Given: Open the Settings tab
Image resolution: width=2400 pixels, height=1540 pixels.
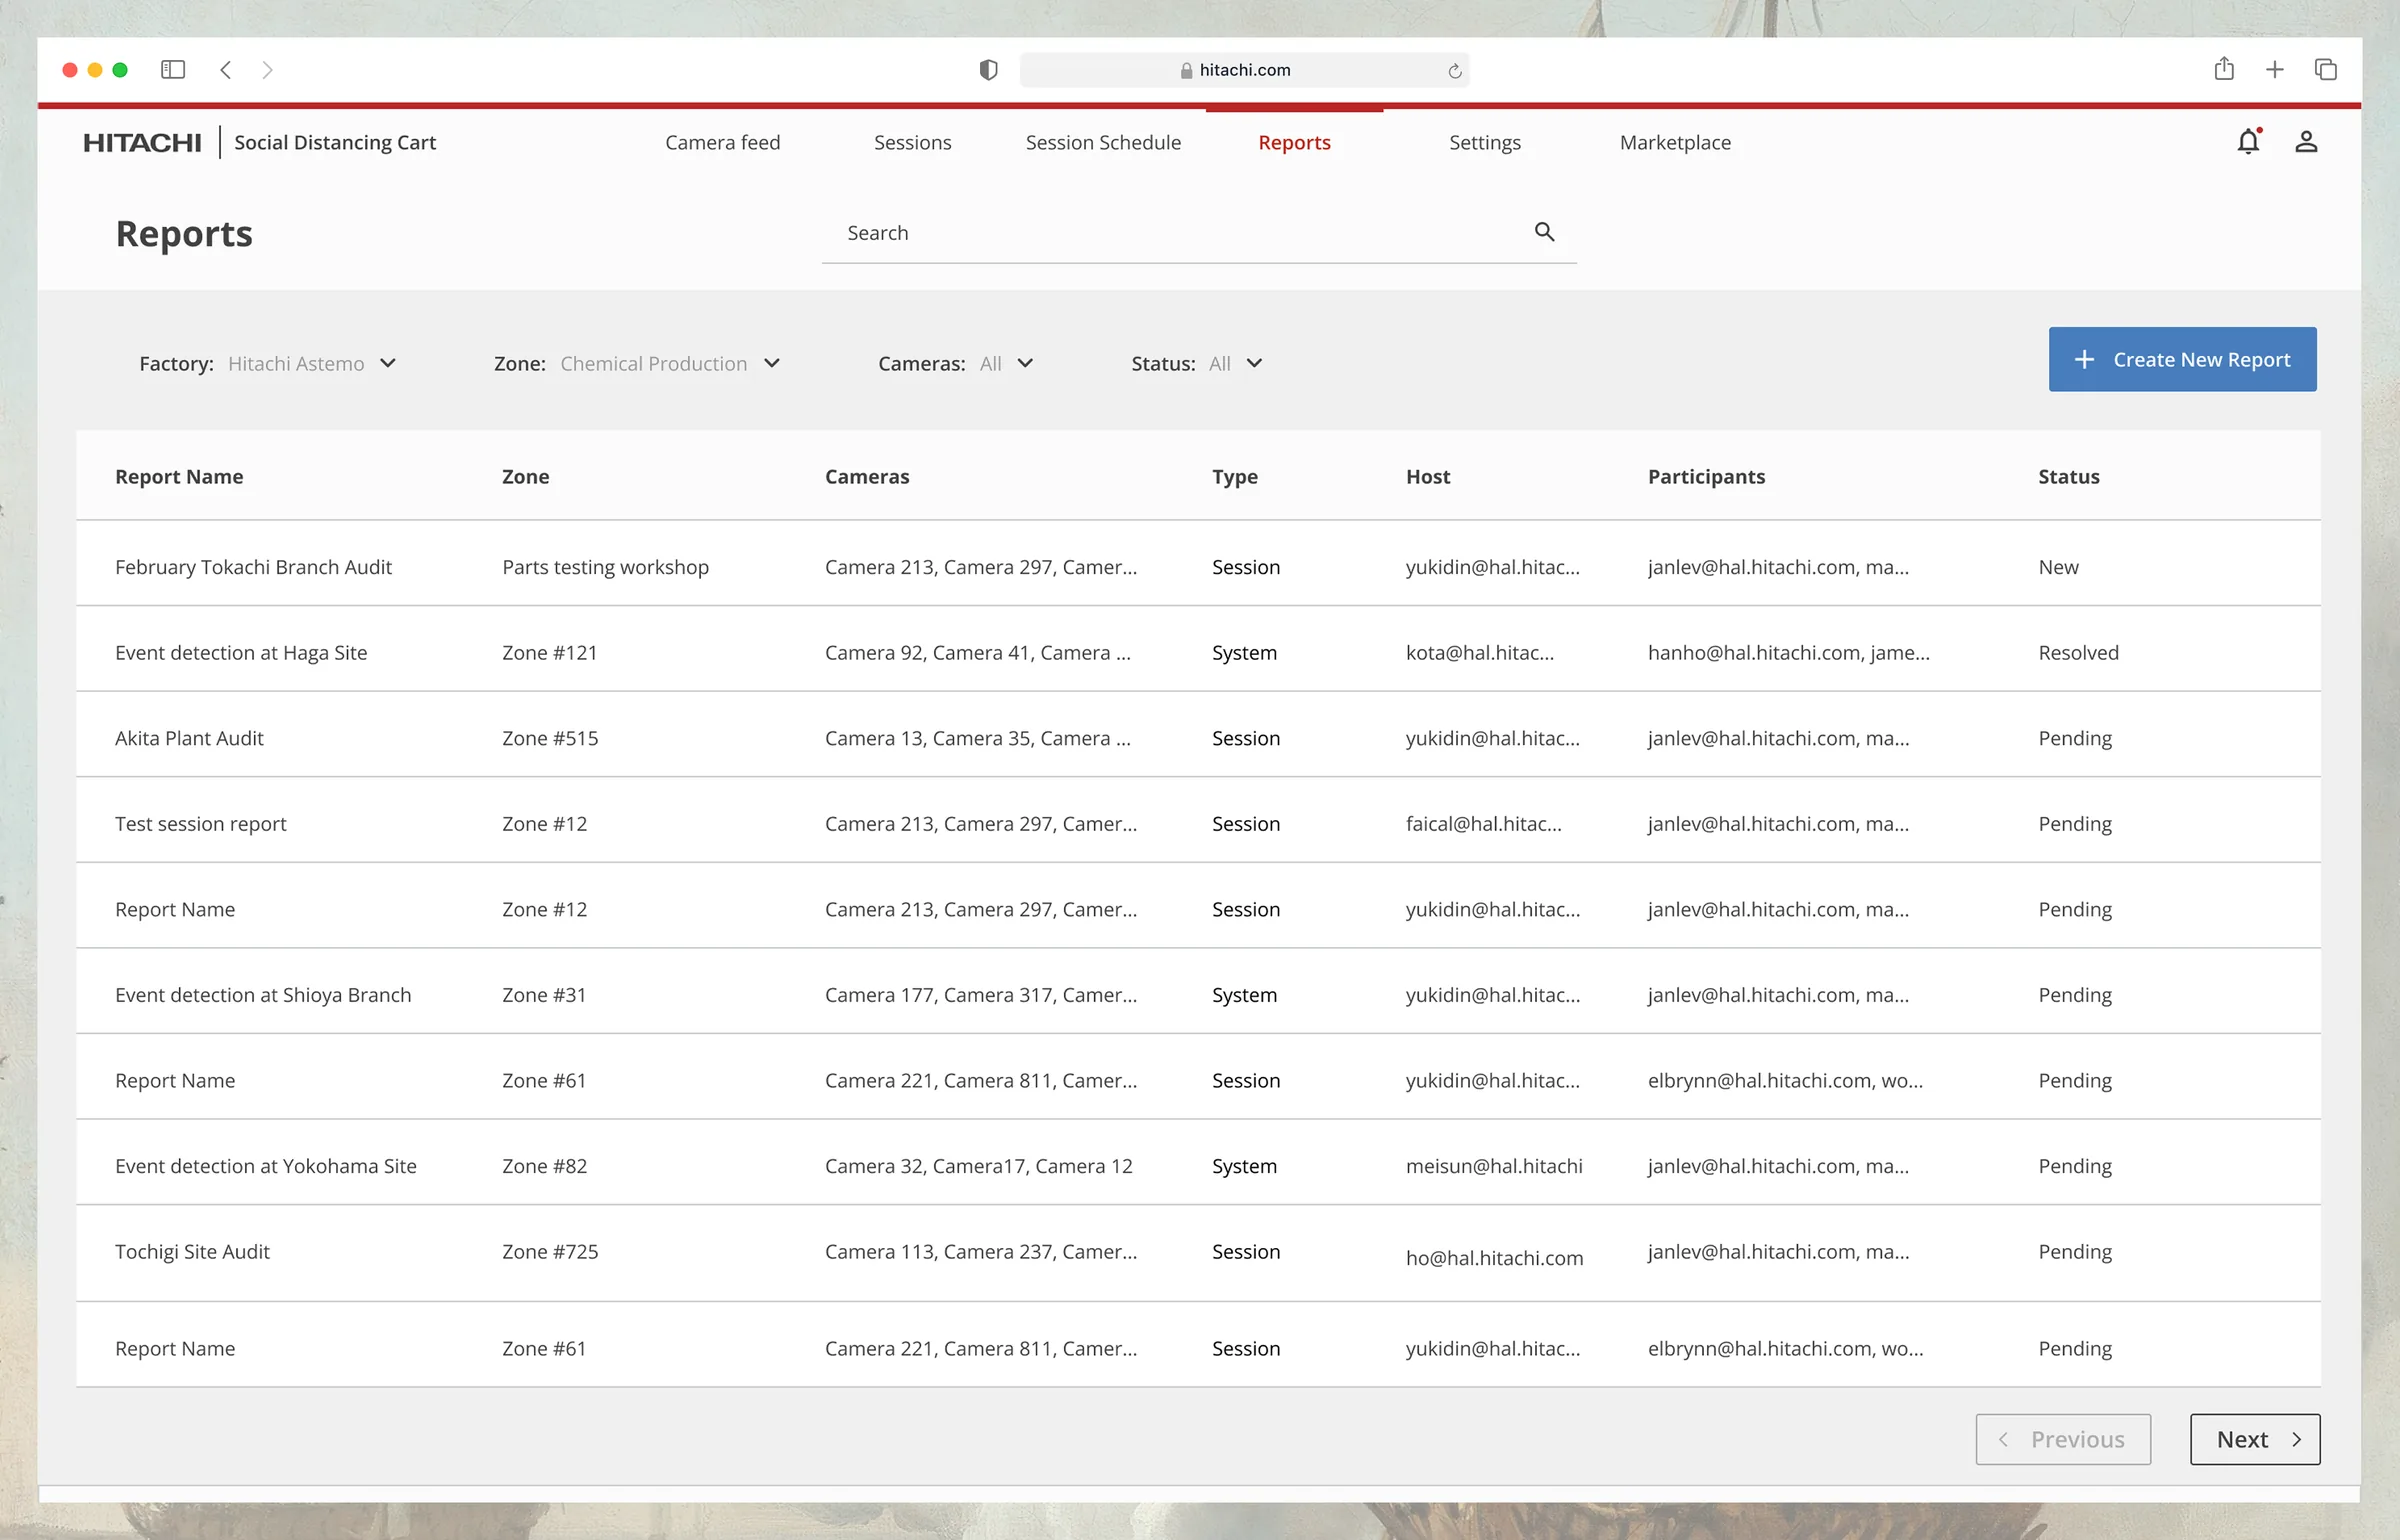Looking at the screenshot, I should (x=1484, y=143).
